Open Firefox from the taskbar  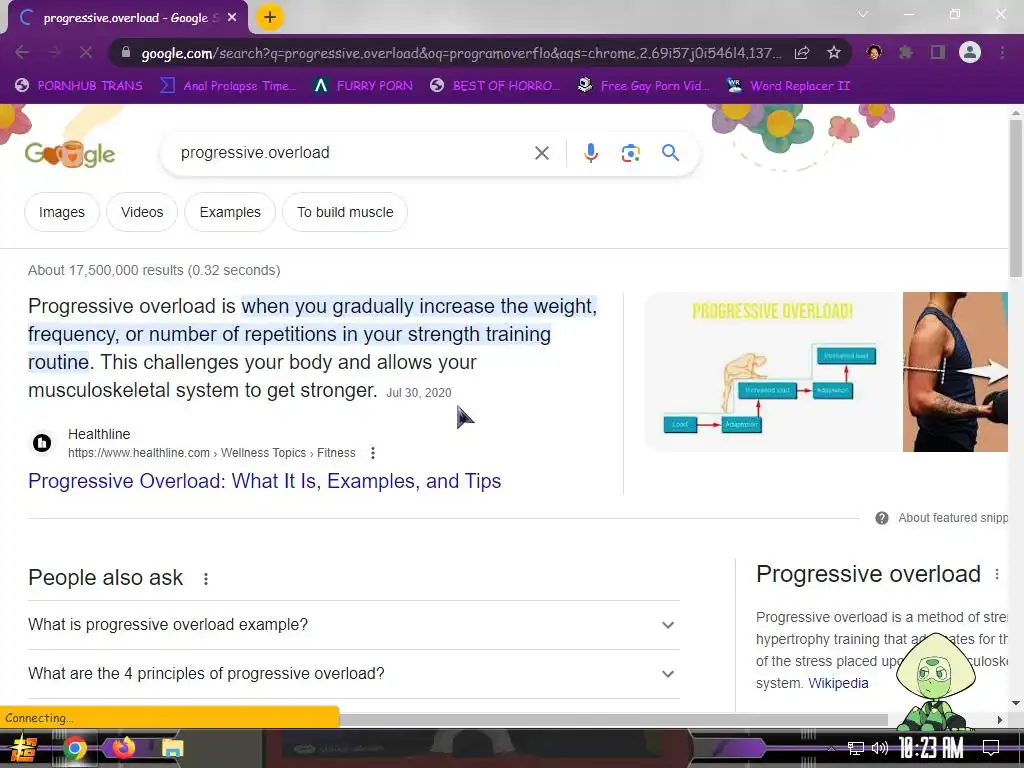tap(123, 747)
